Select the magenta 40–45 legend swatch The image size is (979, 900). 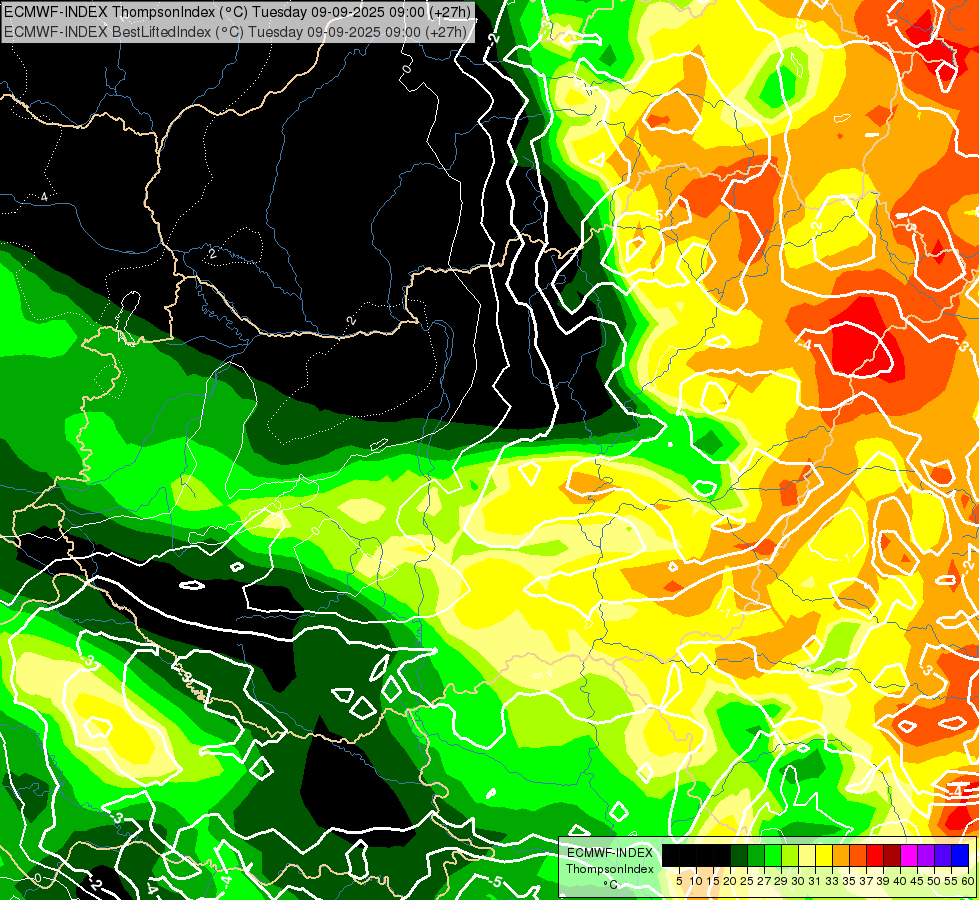click(x=909, y=855)
